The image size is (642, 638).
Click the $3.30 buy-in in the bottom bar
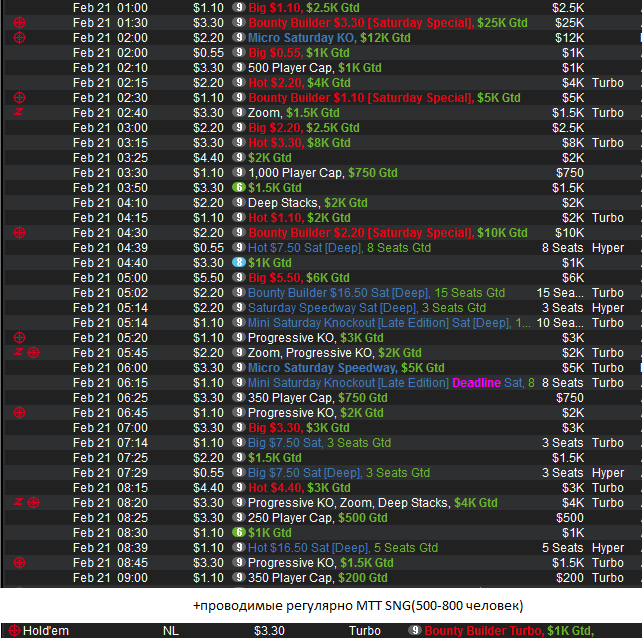pos(269,631)
